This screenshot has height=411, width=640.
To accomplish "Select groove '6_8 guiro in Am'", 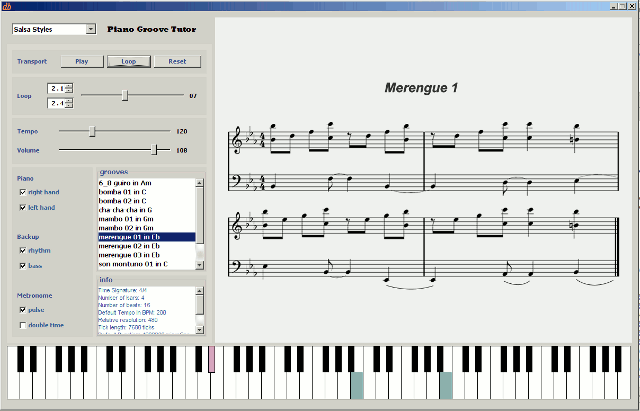I will [147, 183].
